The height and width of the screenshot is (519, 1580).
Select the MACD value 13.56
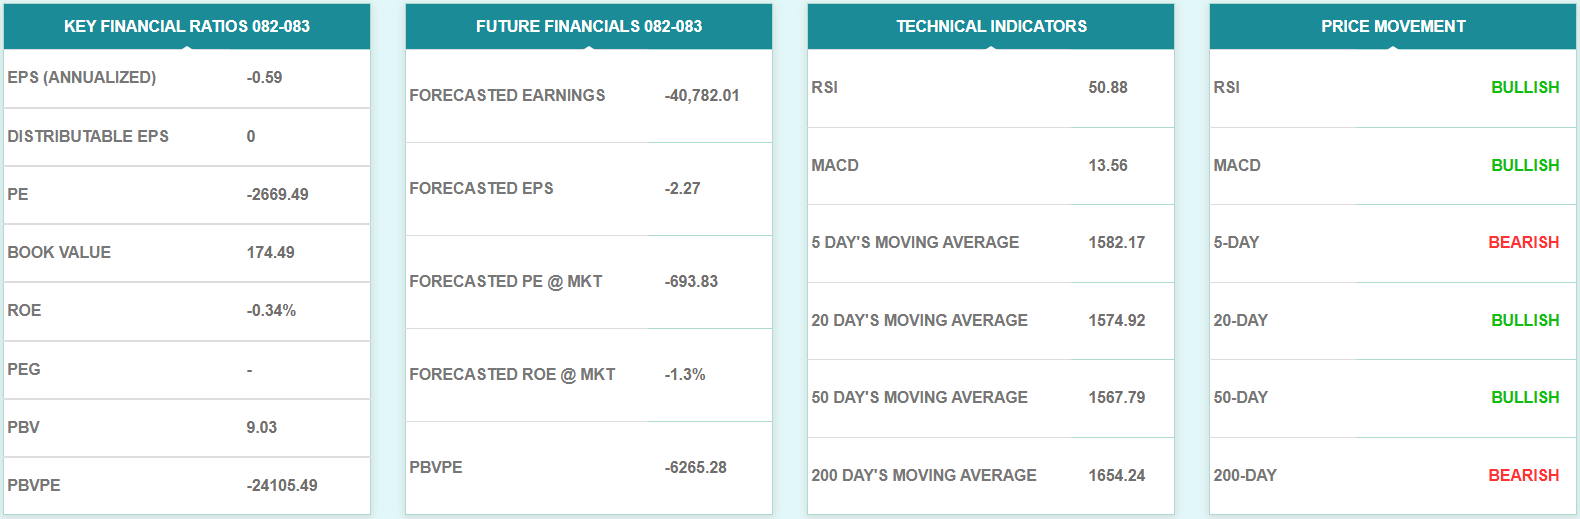tap(1108, 166)
